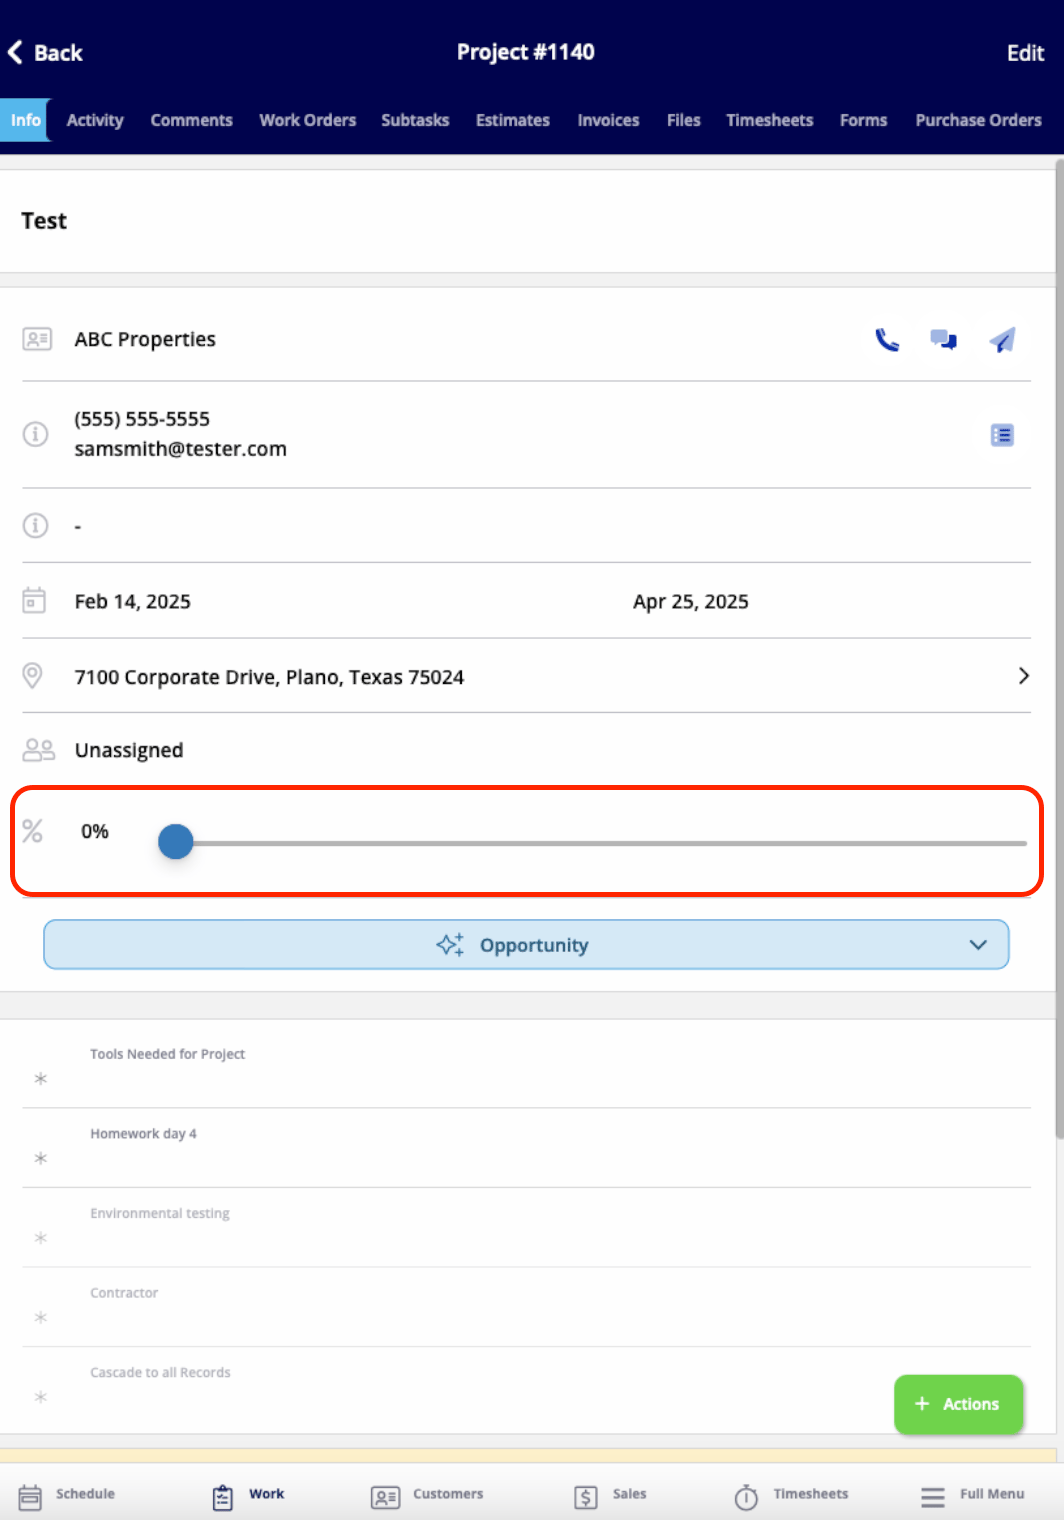Click the Cascade to all Records field
This screenshot has width=1064, height=1520.
[x=526, y=1387]
